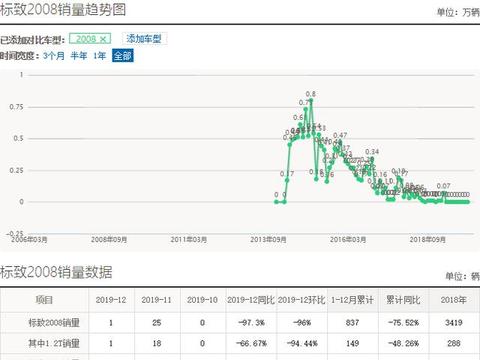This screenshot has width=480, height=360.
Task: Click the 288 cell in the 1.2T row
Action: tap(454, 343)
